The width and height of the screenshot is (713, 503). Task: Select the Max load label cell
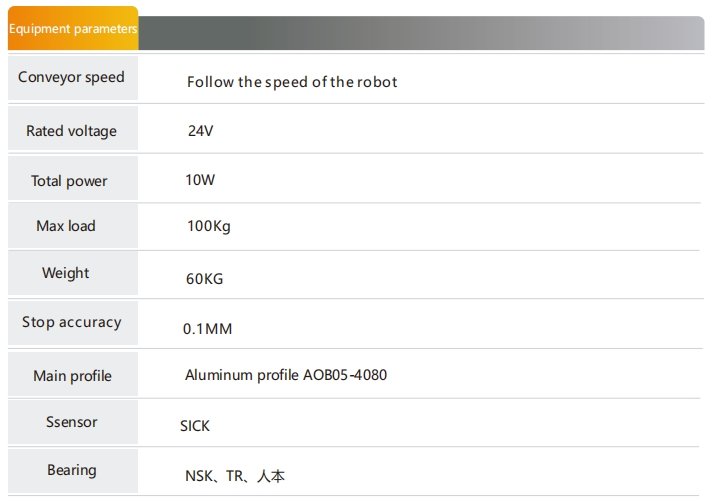tap(73, 226)
